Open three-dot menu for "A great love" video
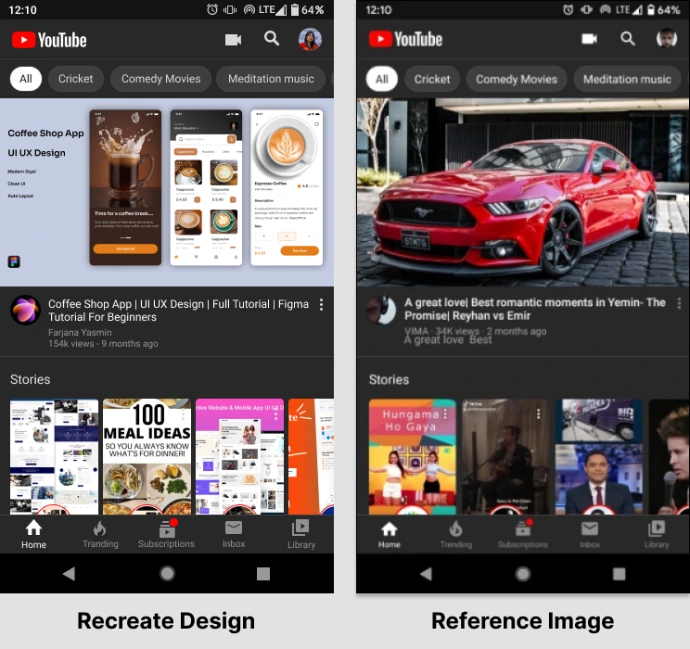This screenshot has width=690, height=649. 678,303
